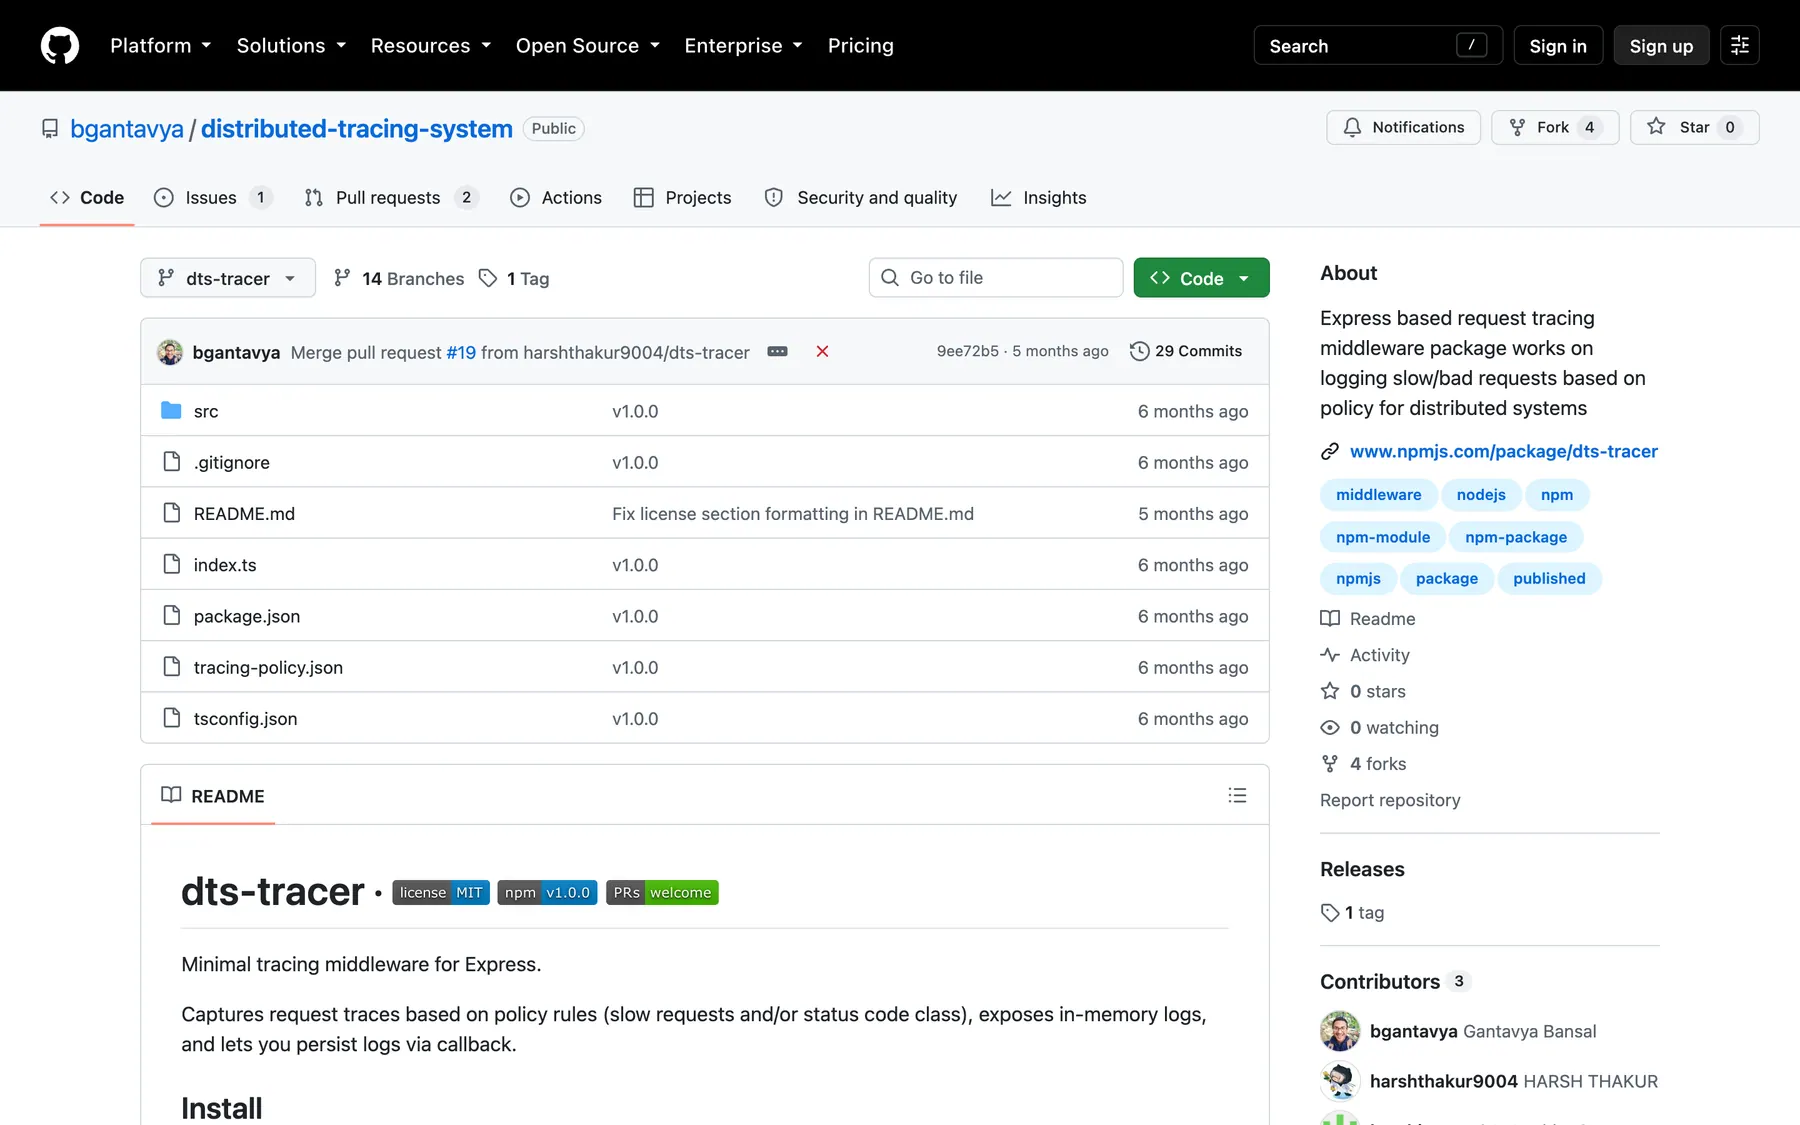Select the middleware topic tag

click(x=1378, y=495)
